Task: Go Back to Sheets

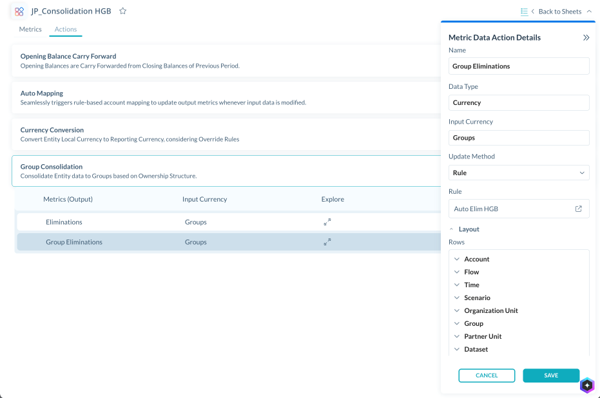Action: [x=559, y=11]
